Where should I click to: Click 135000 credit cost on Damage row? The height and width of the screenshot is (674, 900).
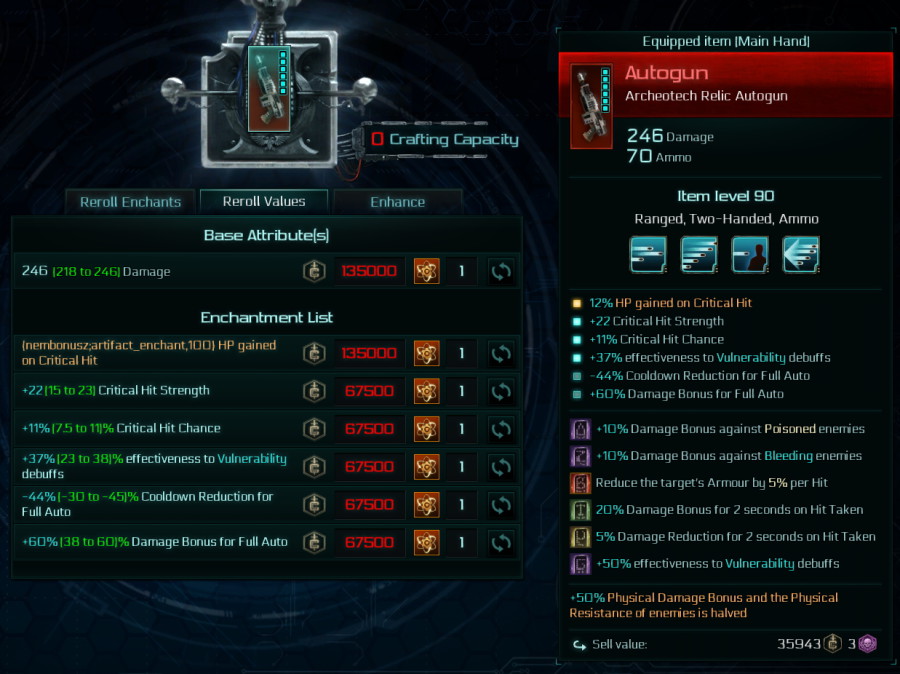tap(369, 271)
